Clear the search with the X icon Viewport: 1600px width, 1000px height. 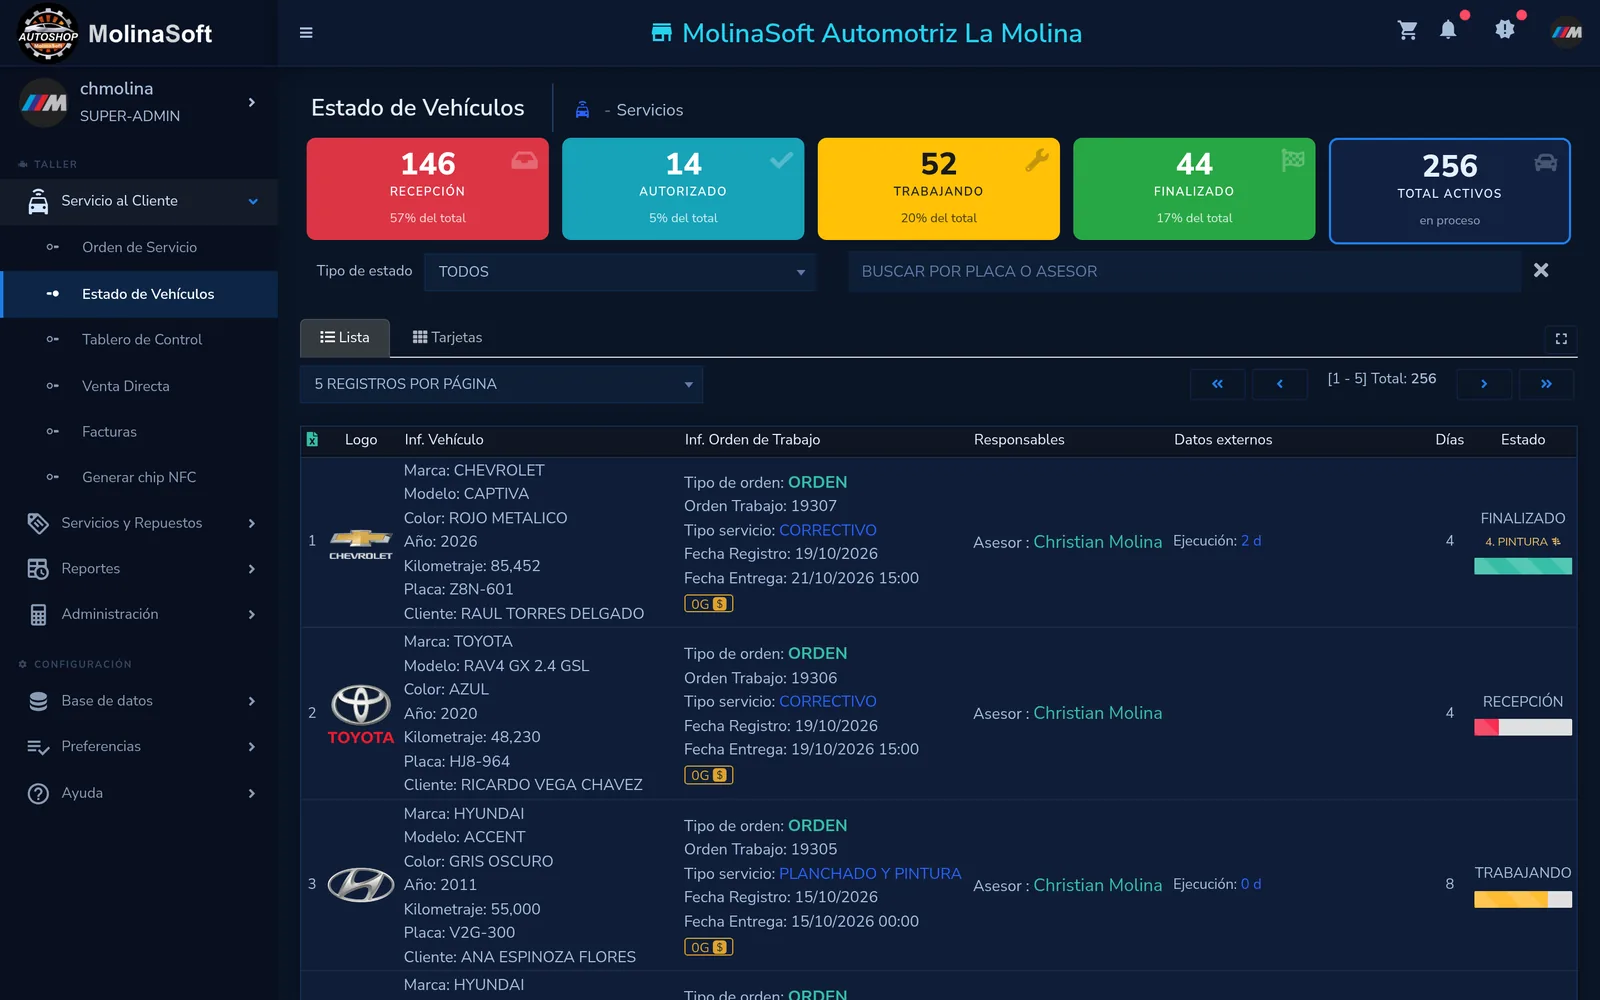[1541, 270]
